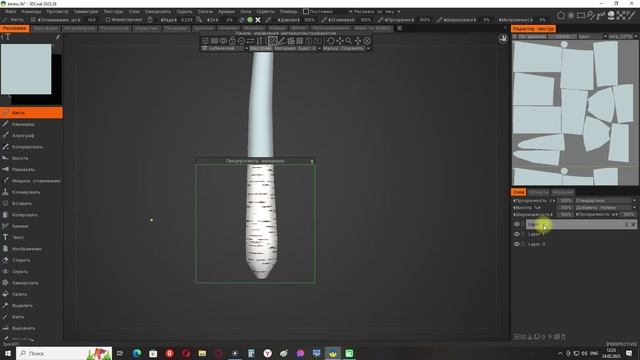Open Microsoft Edge from taskbar

(137, 353)
